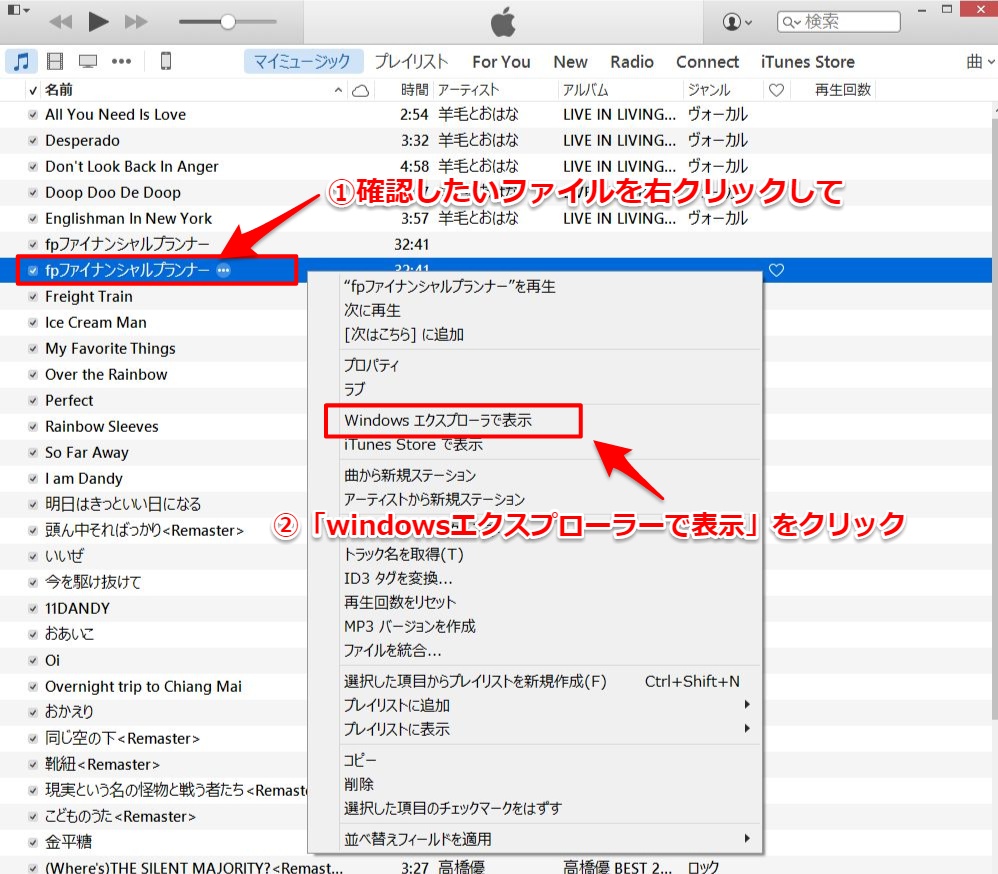Click the fast forward next track button
The image size is (998, 874).
[136, 22]
